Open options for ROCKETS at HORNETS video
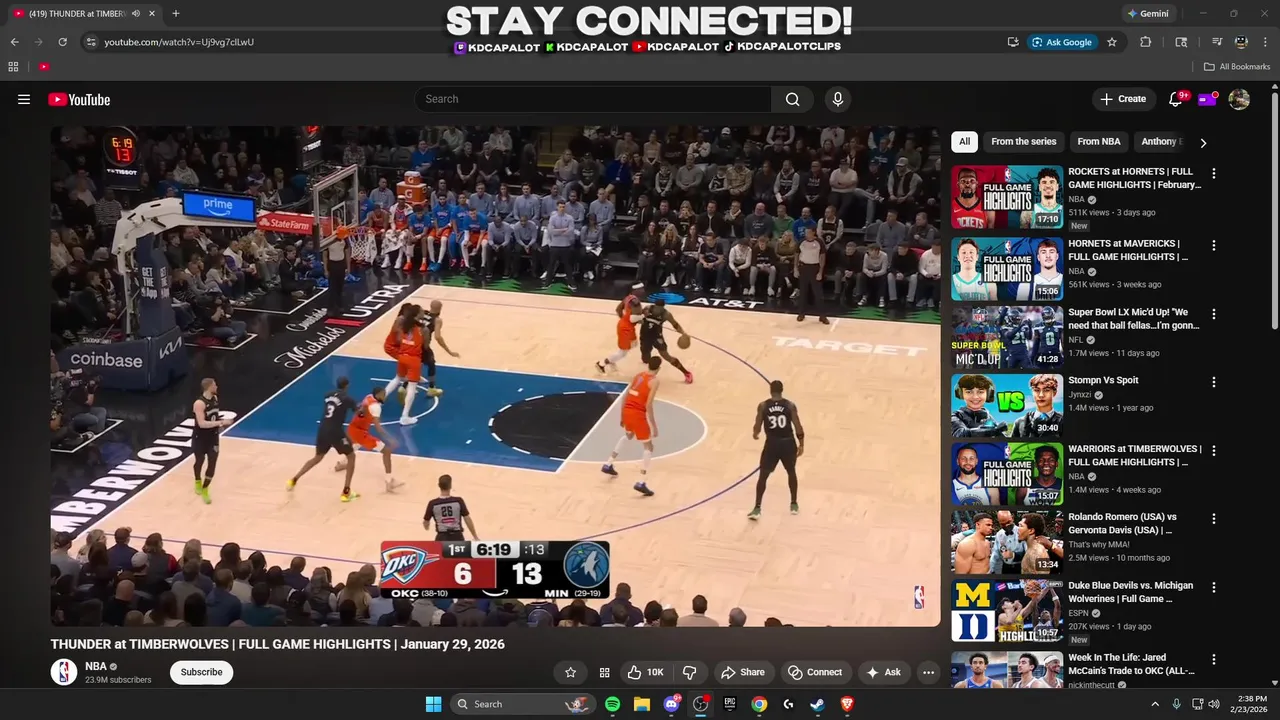The image size is (1280, 720). (x=1214, y=173)
